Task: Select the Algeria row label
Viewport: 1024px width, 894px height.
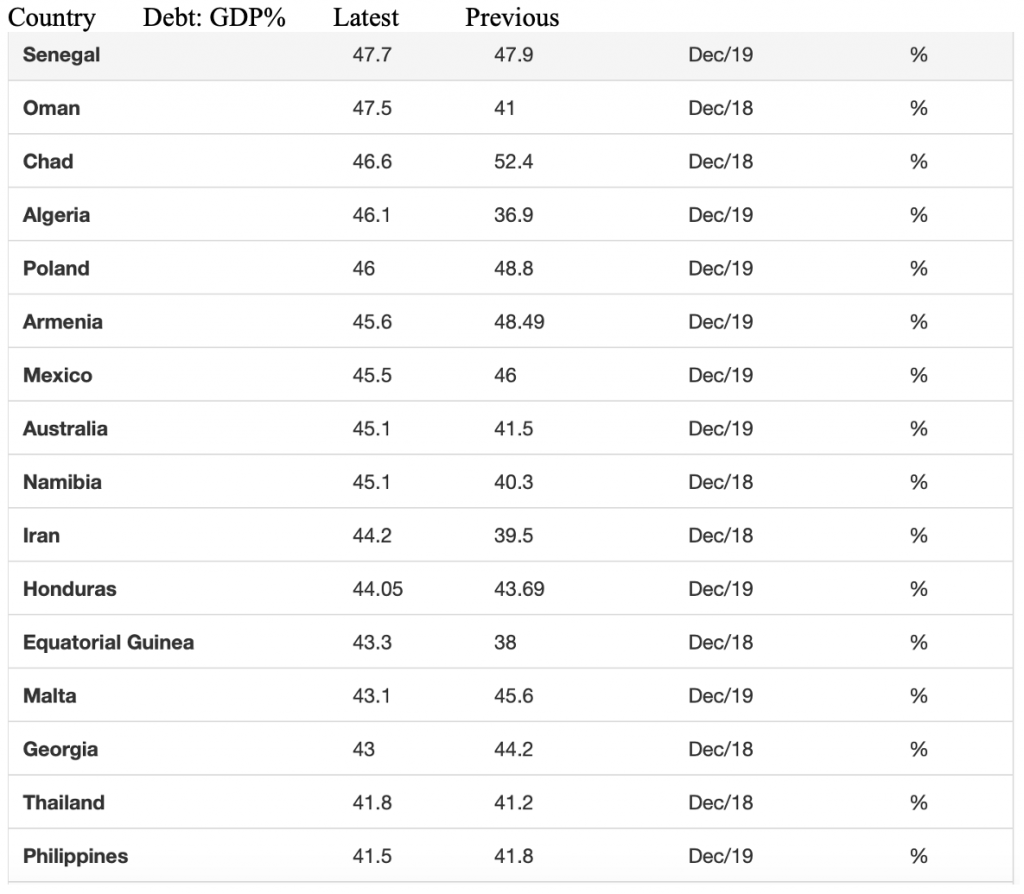Action: pyautogui.click(x=56, y=216)
